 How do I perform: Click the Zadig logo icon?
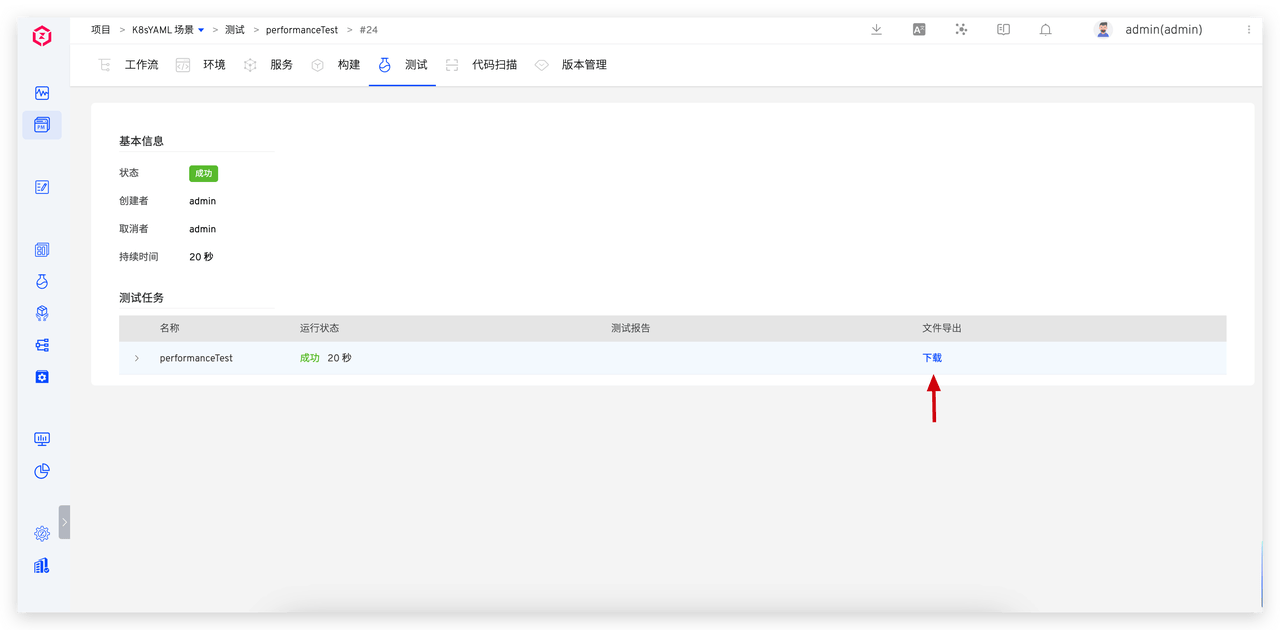point(42,37)
